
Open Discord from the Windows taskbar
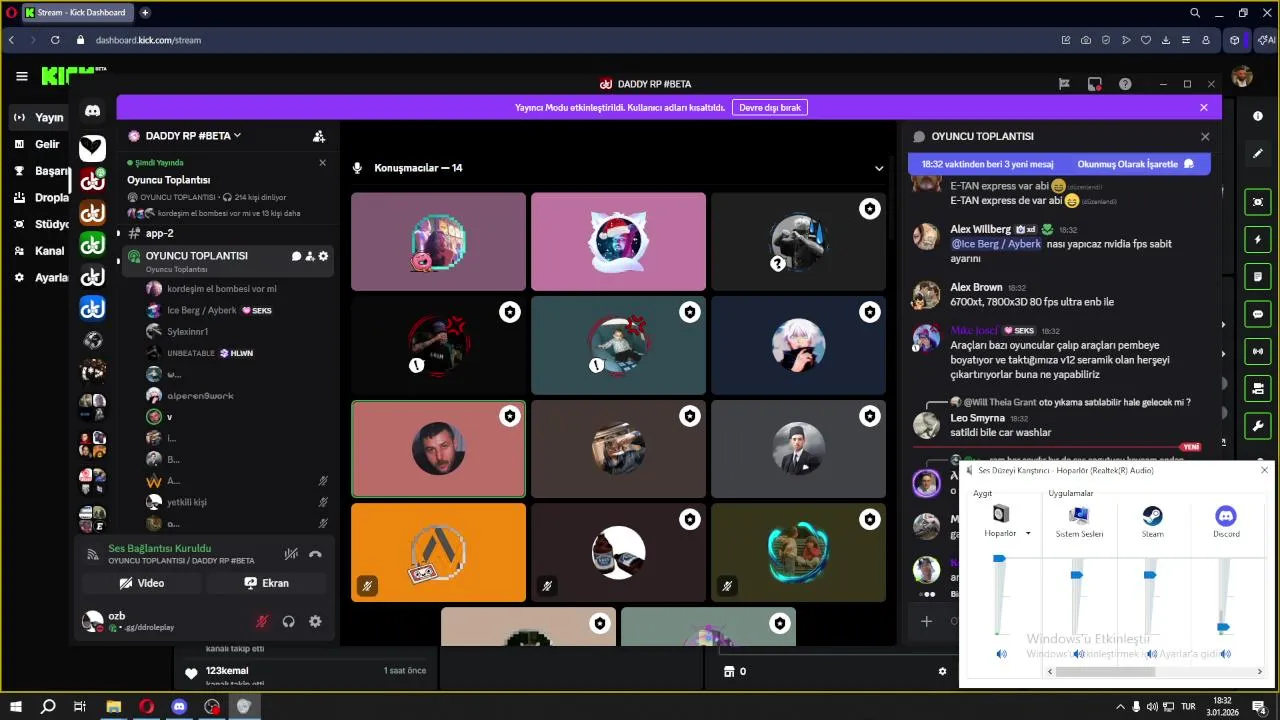(x=179, y=707)
